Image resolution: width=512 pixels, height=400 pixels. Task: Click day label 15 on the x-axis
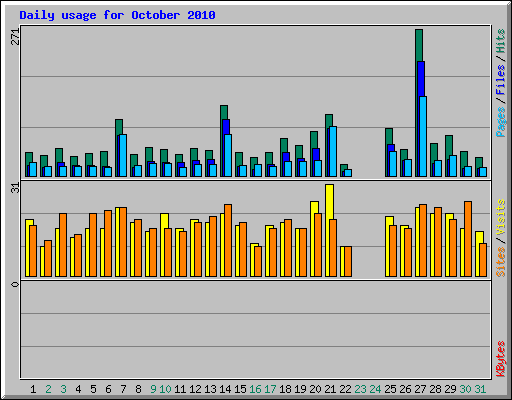240,389
